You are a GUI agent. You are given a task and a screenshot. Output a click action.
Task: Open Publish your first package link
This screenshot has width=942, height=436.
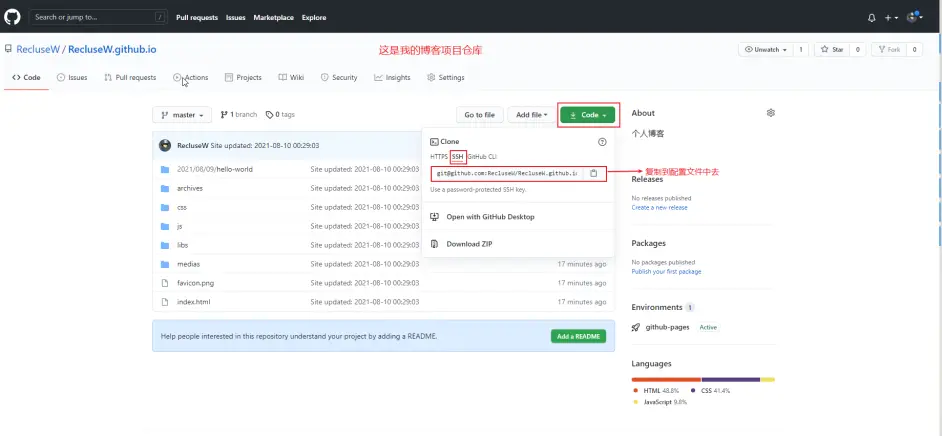tap(666, 271)
